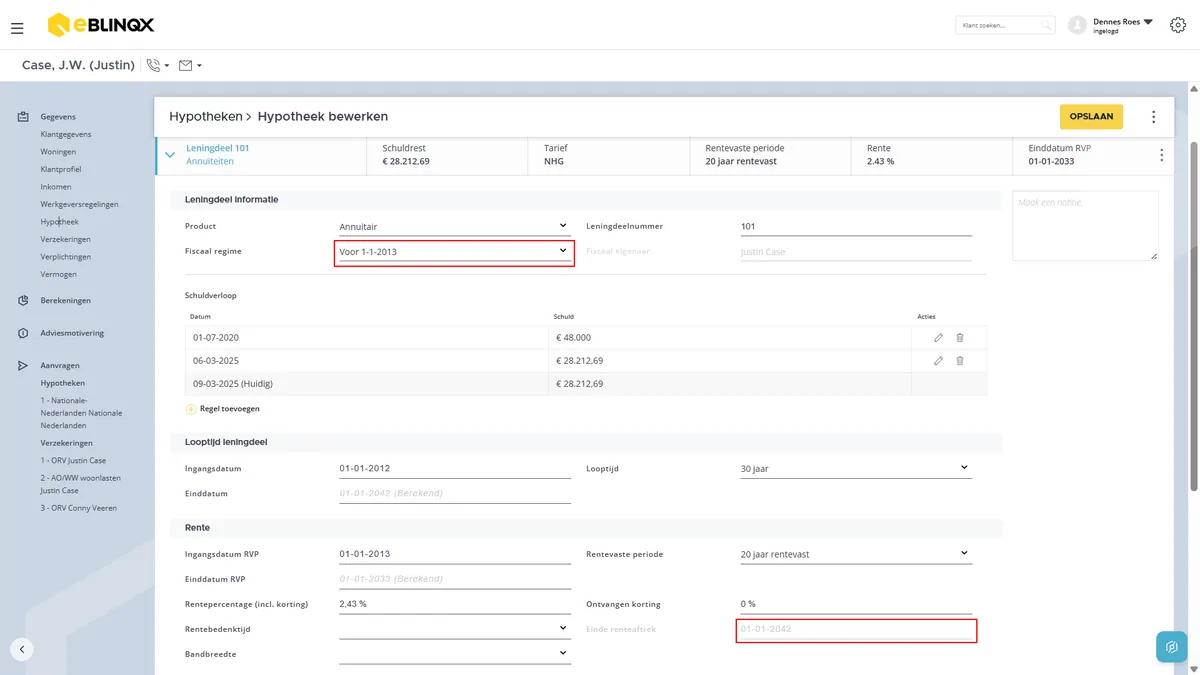Go to Klantgegevens in the sidebar
This screenshot has width=1200, height=675.
(66, 134)
